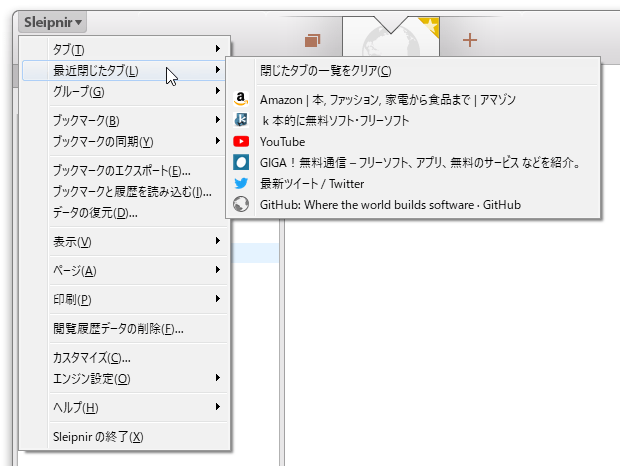Image resolution: width=620 pixels, height=466 pixels.
Task: Open ブックマークの同期(Y) submenu
Action: point(125,141)
